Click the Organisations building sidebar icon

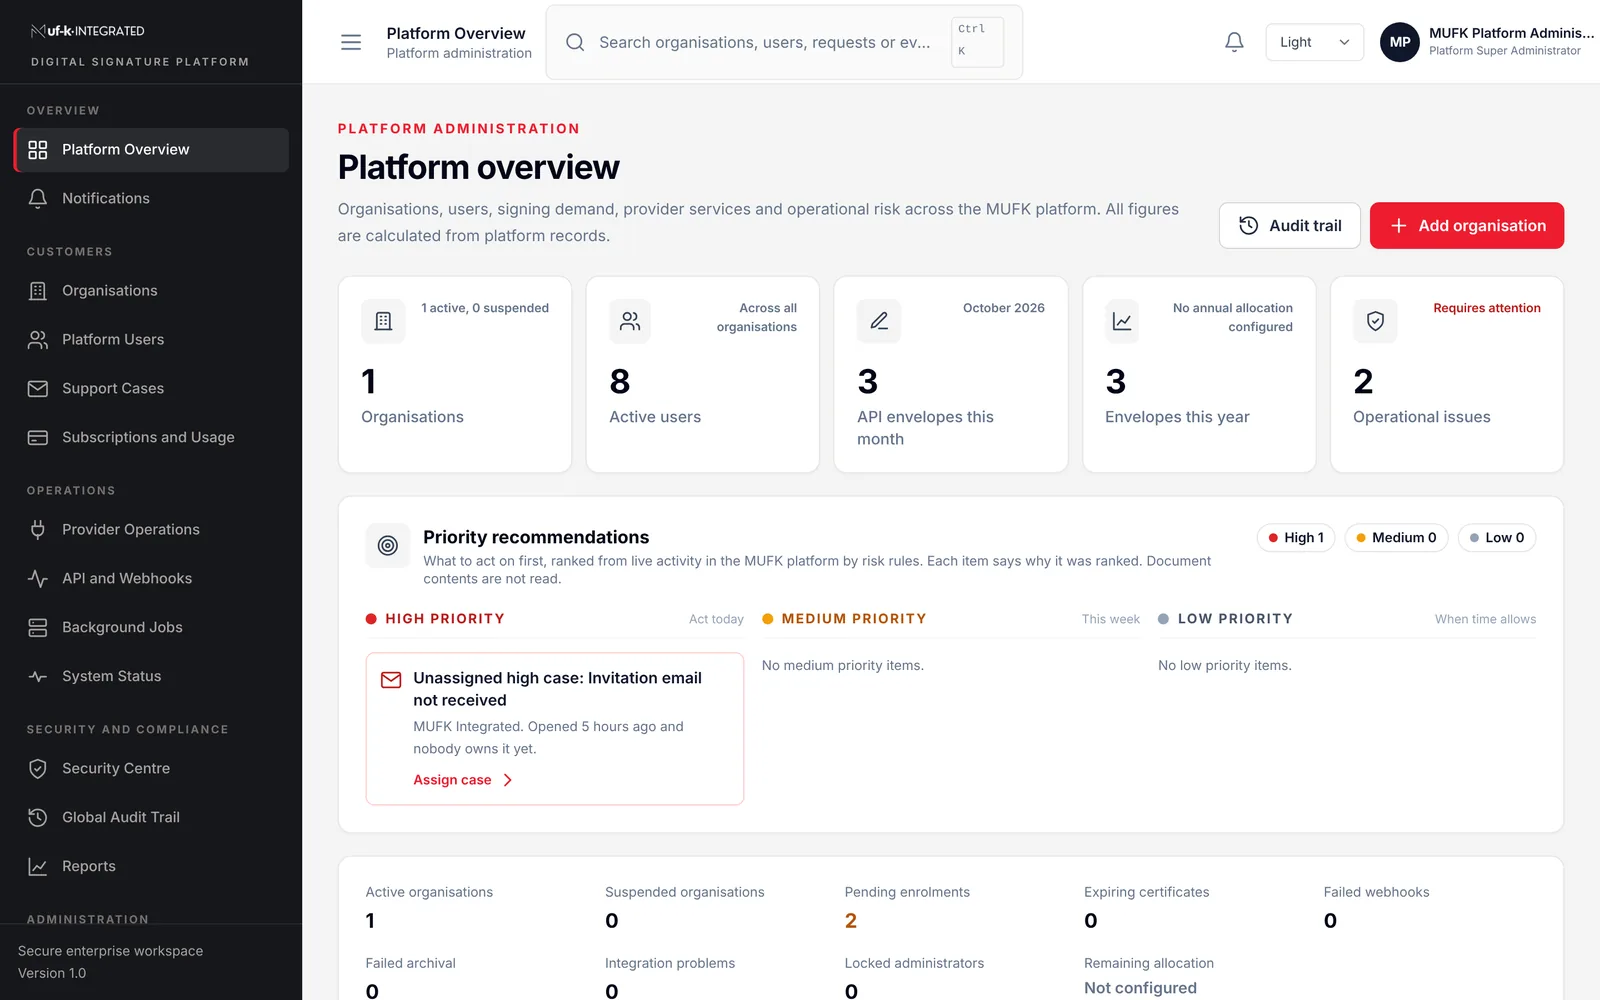(38, 291)
